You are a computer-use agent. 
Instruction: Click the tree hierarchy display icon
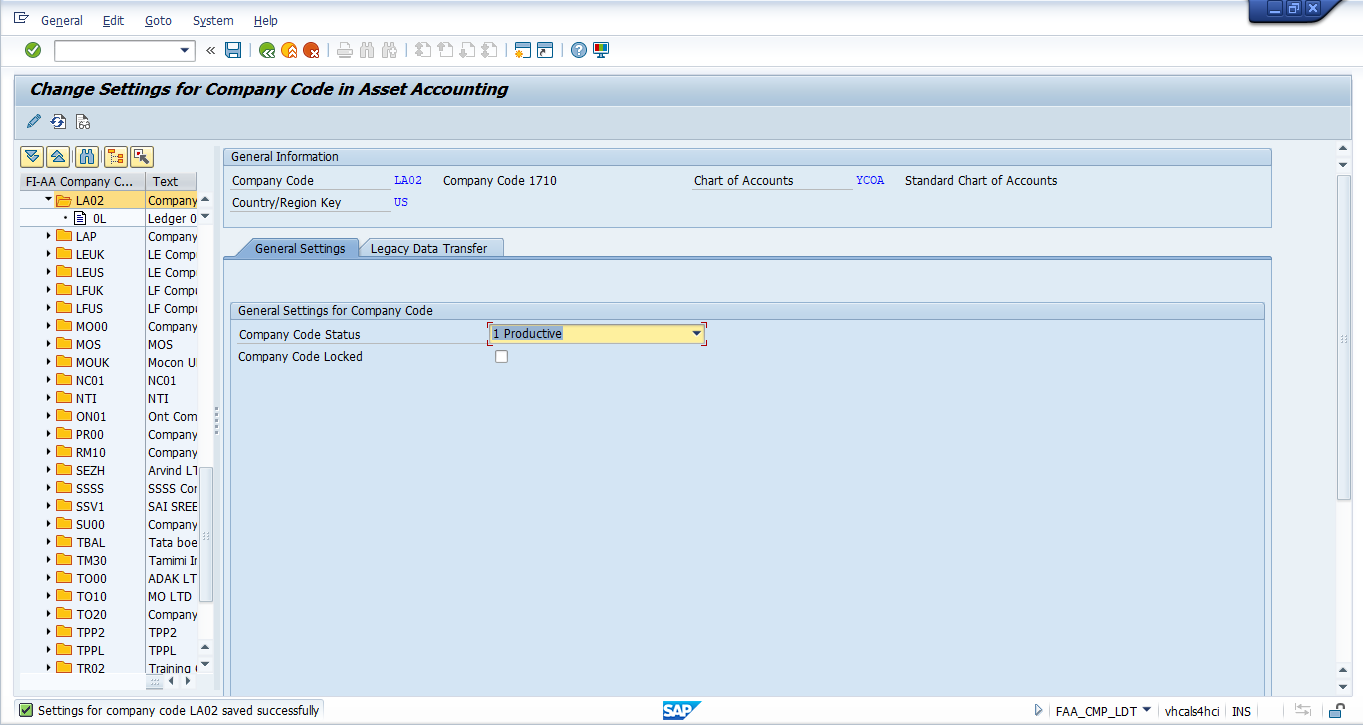point(116,156)
